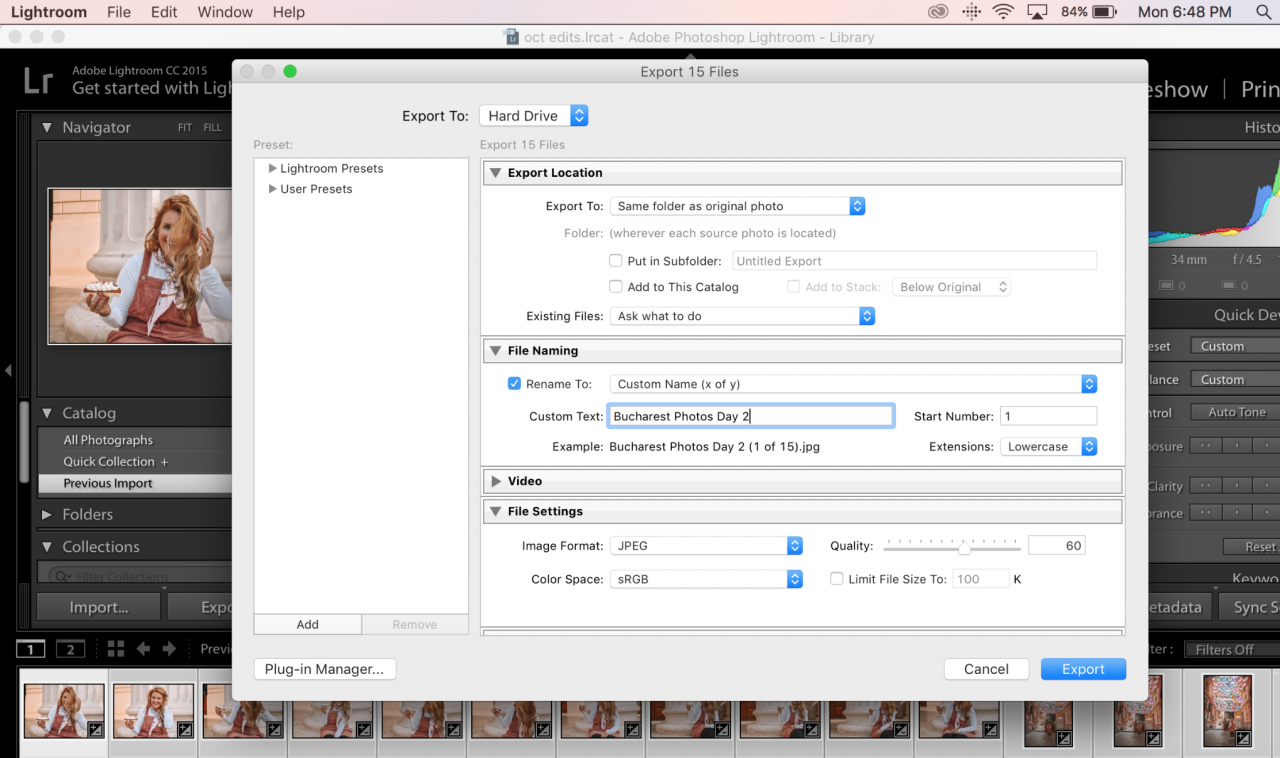Viewport: 1280px width, 758px height.
Task: Go to previous photo with back arrow
Action: tap(143, 649)
